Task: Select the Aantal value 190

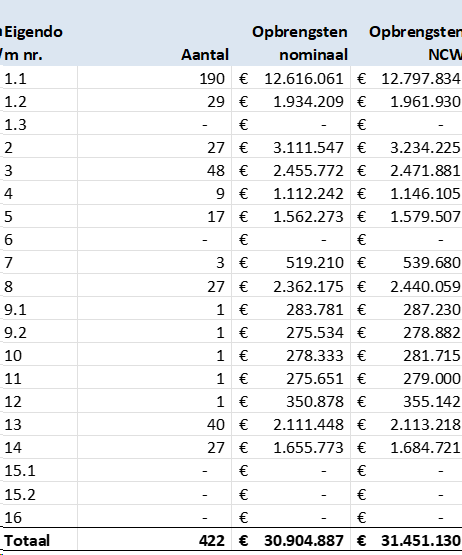Action: click(212, 79)
